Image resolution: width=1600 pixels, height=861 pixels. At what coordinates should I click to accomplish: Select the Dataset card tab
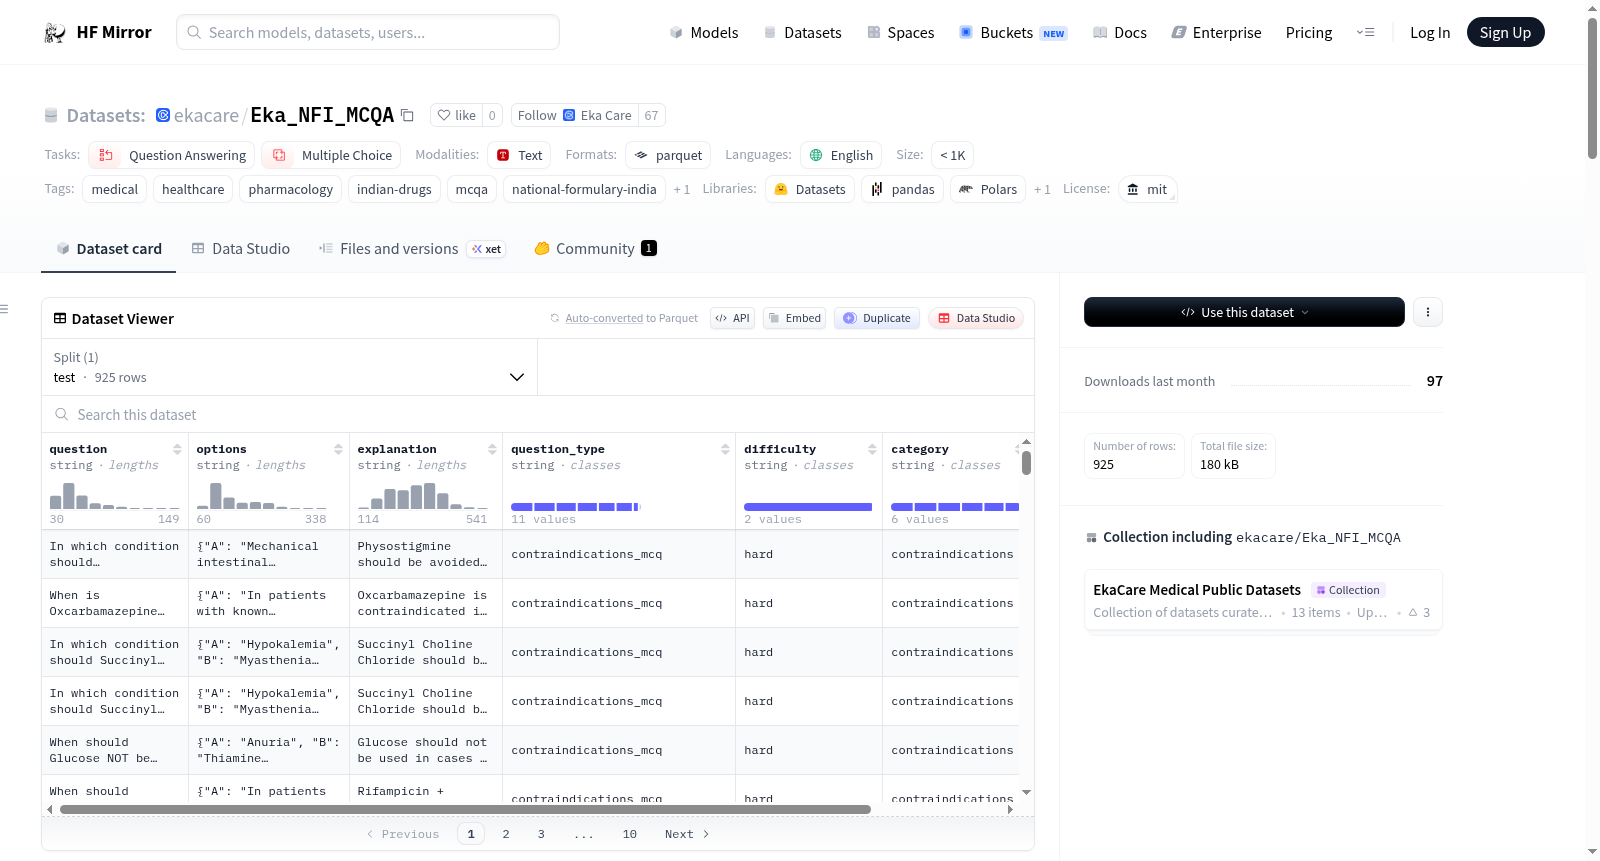point(109,249)
